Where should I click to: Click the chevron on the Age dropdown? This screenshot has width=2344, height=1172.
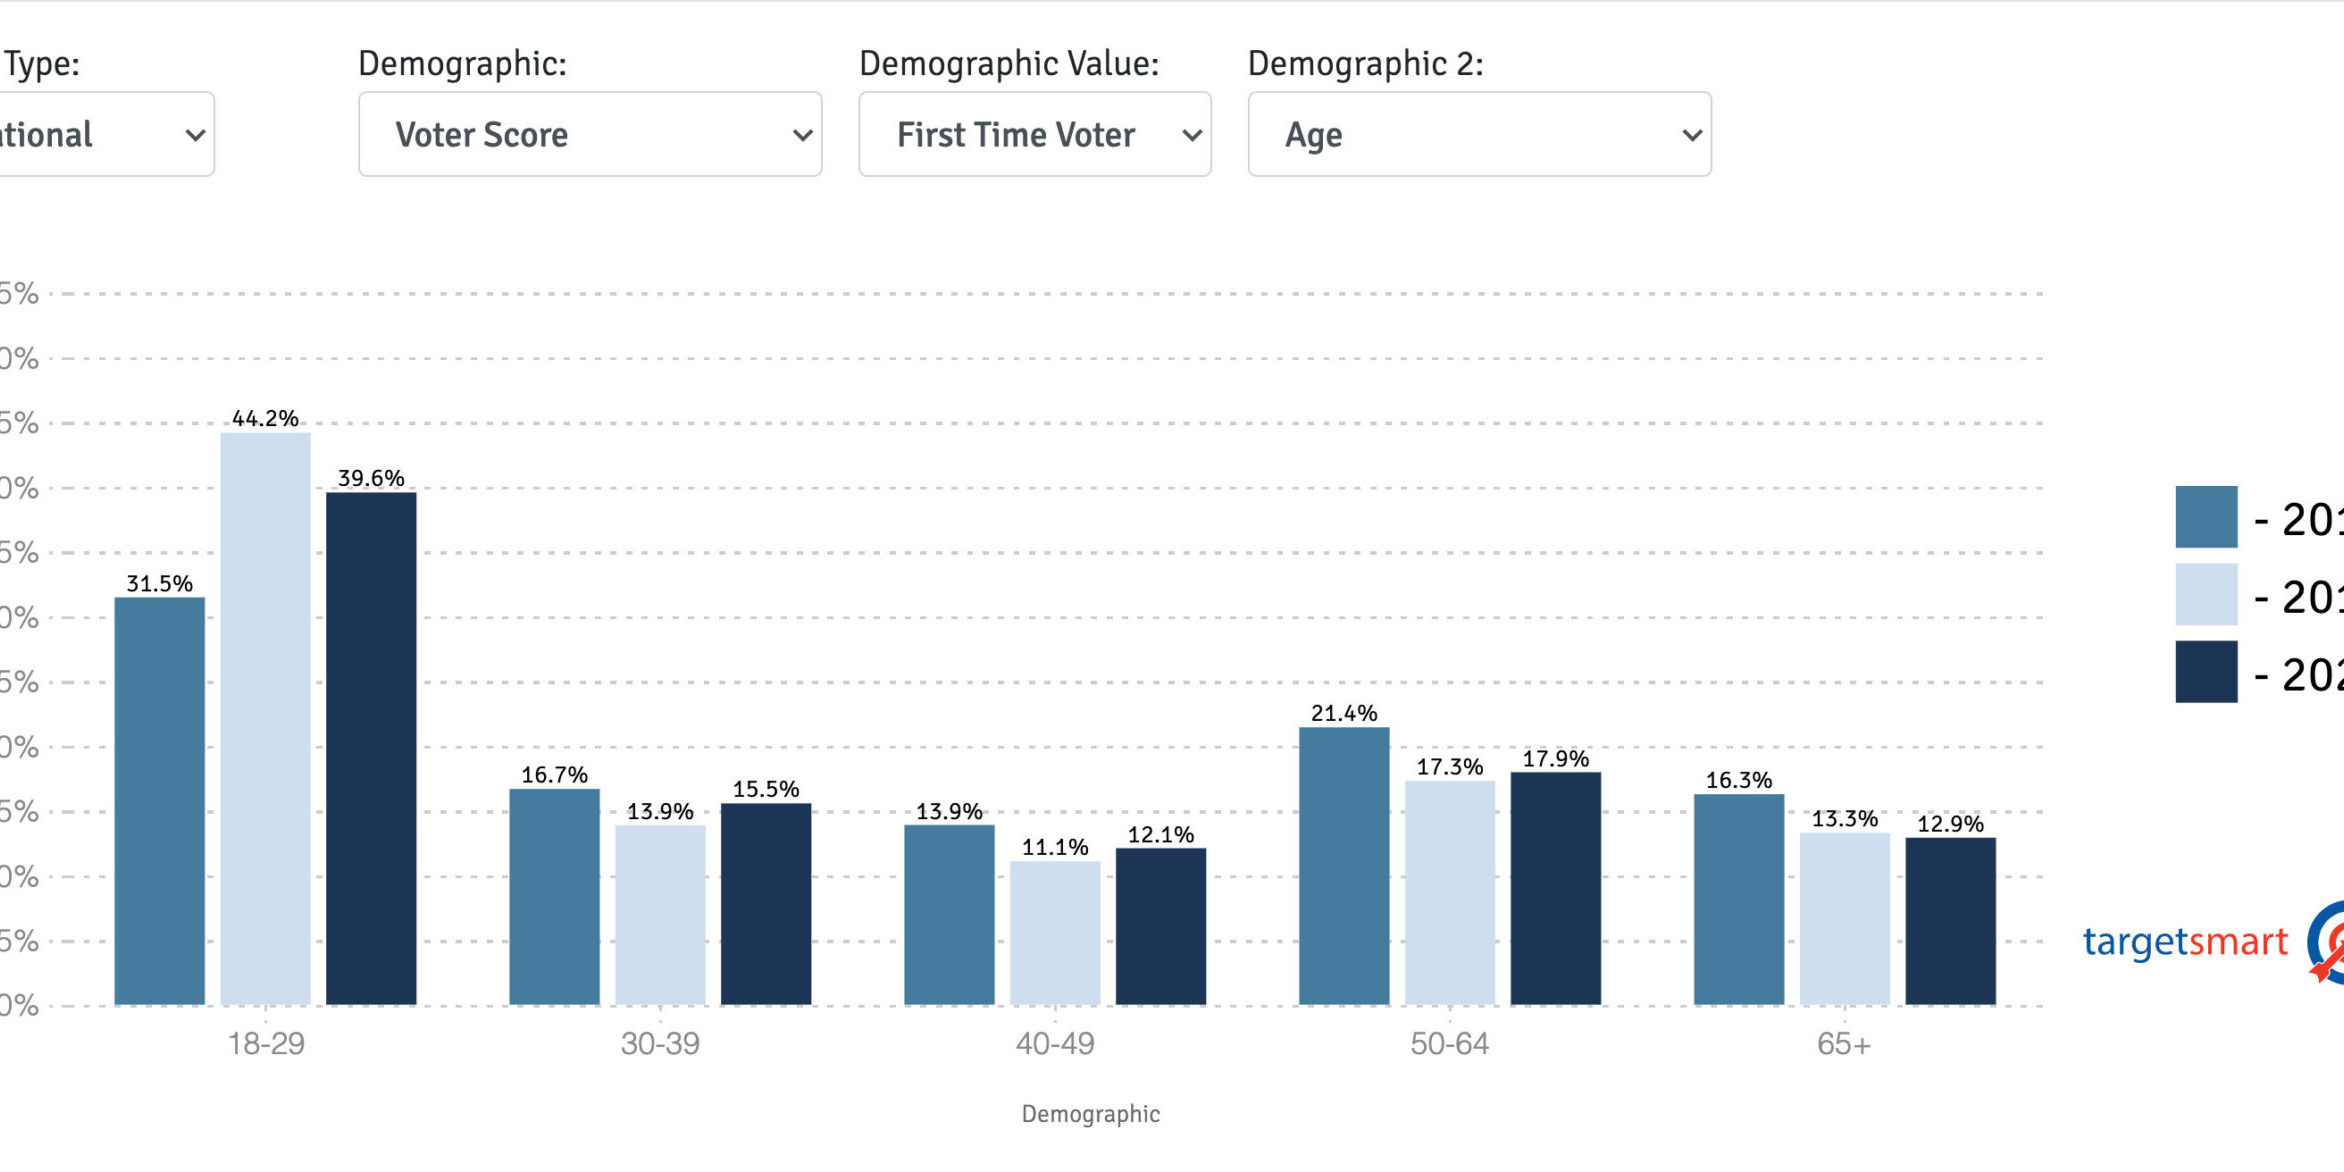[x=1688, y=134]
